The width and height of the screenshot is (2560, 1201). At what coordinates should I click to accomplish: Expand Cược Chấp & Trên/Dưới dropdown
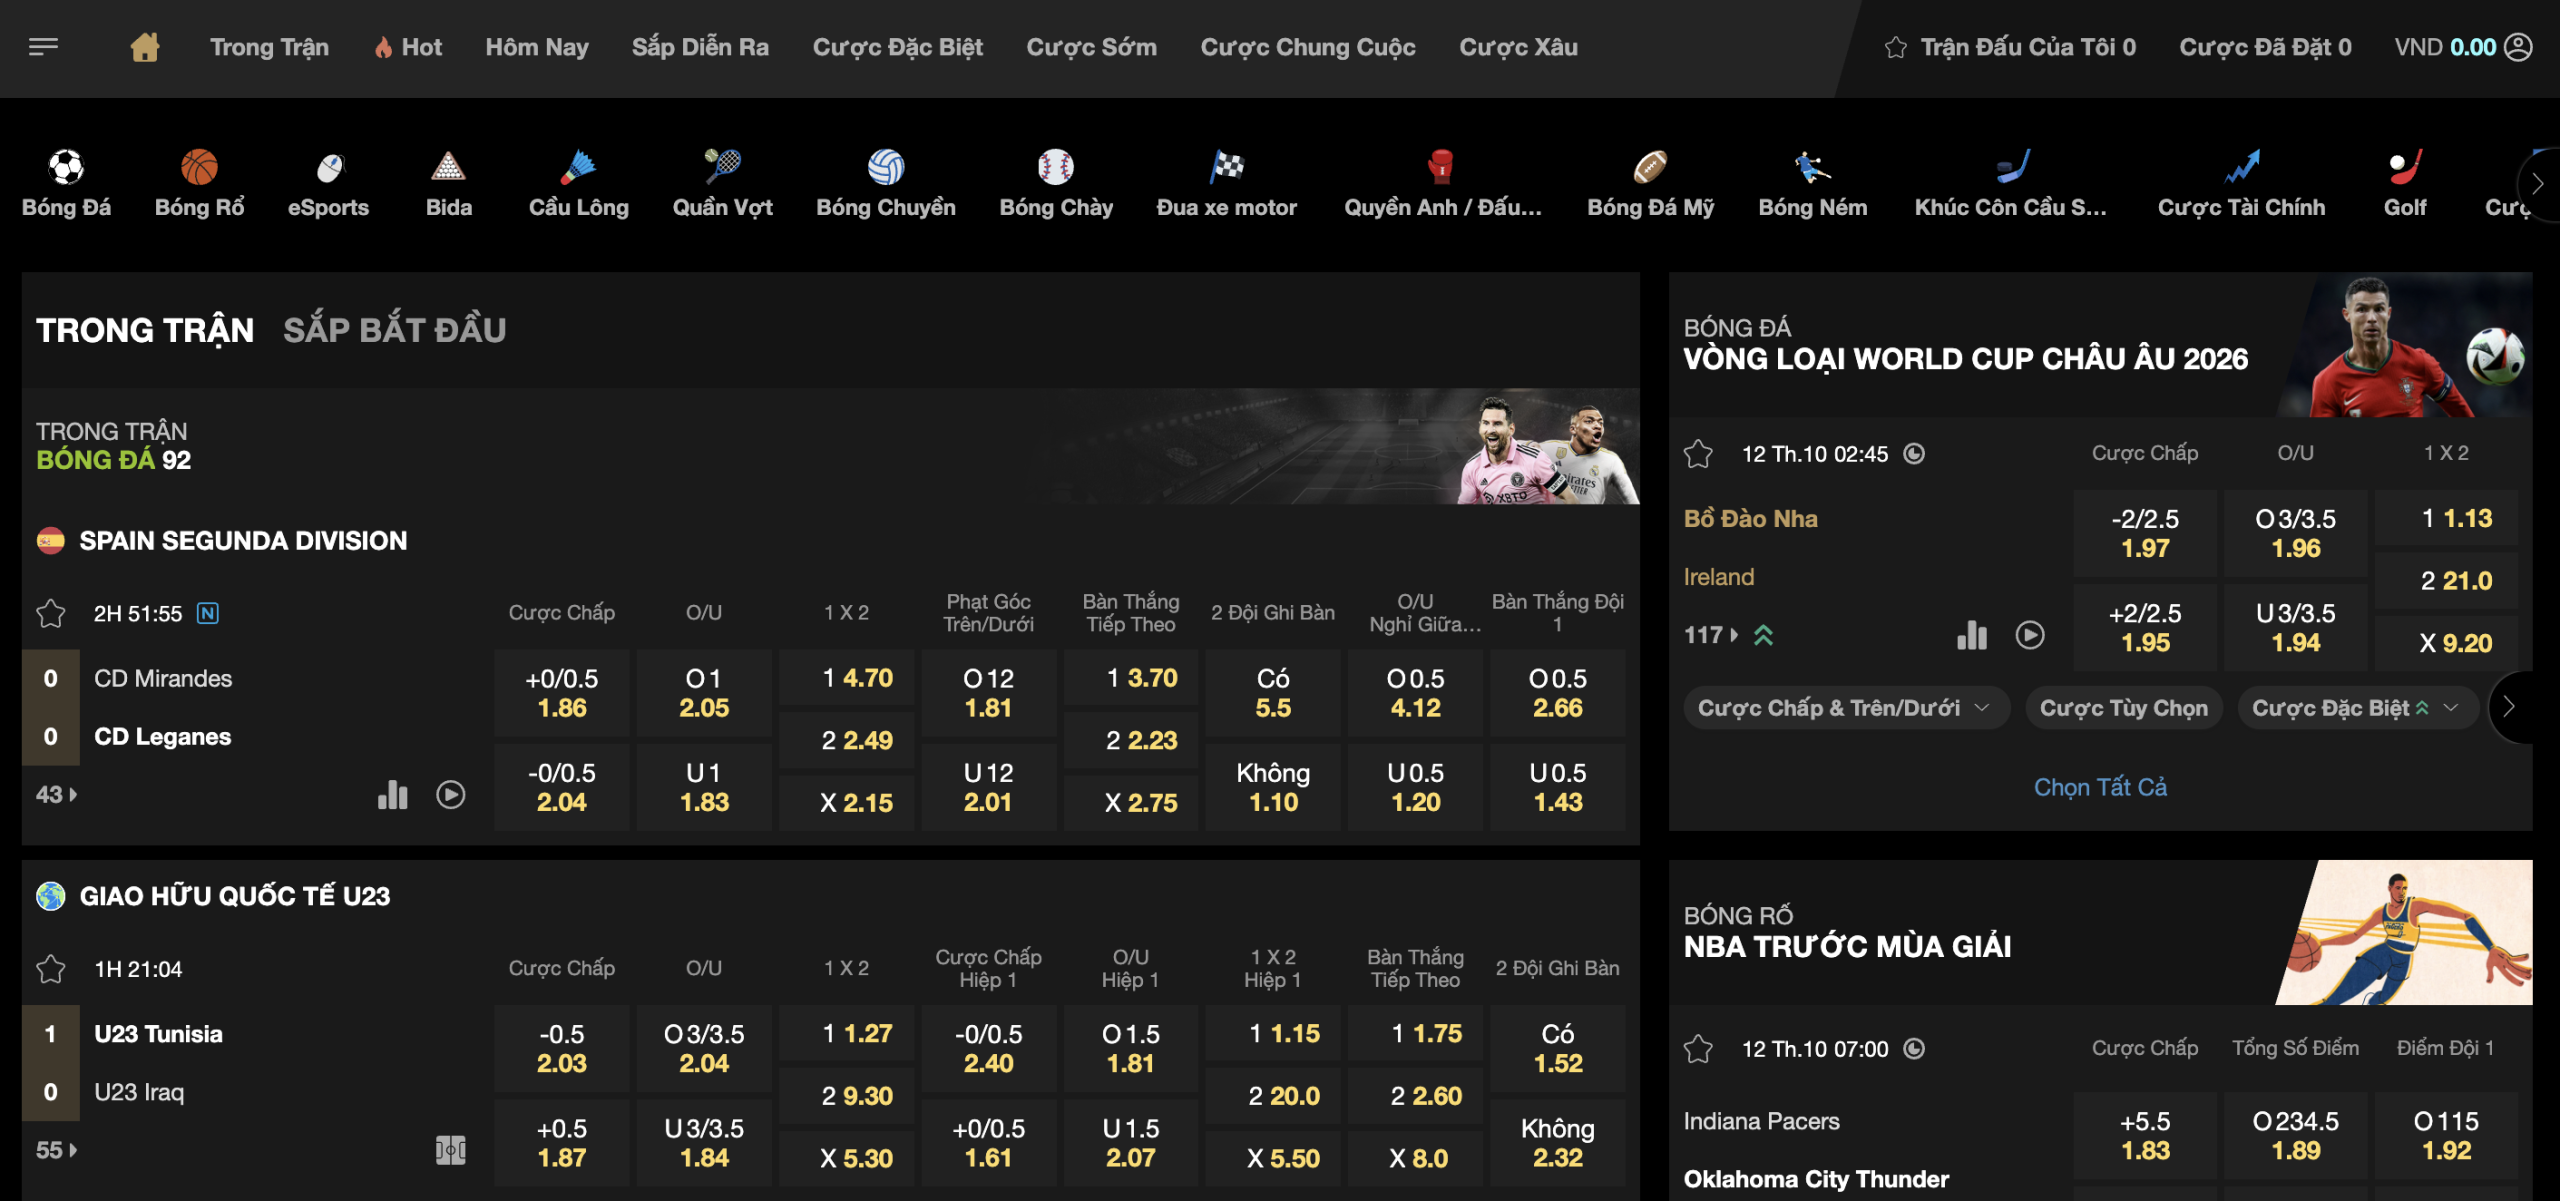[x=1845, y=708]
